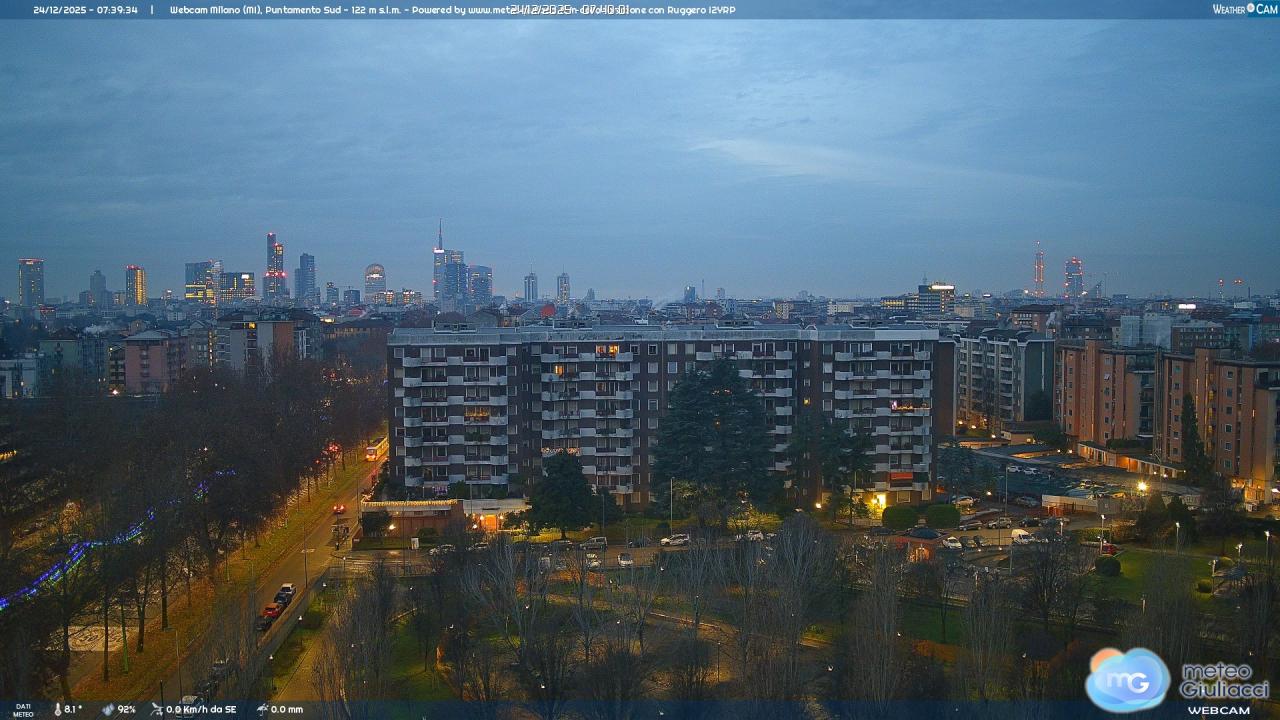Click the 0.0 mm rainfall value
Screen dimensions: 1280x720
286,709
